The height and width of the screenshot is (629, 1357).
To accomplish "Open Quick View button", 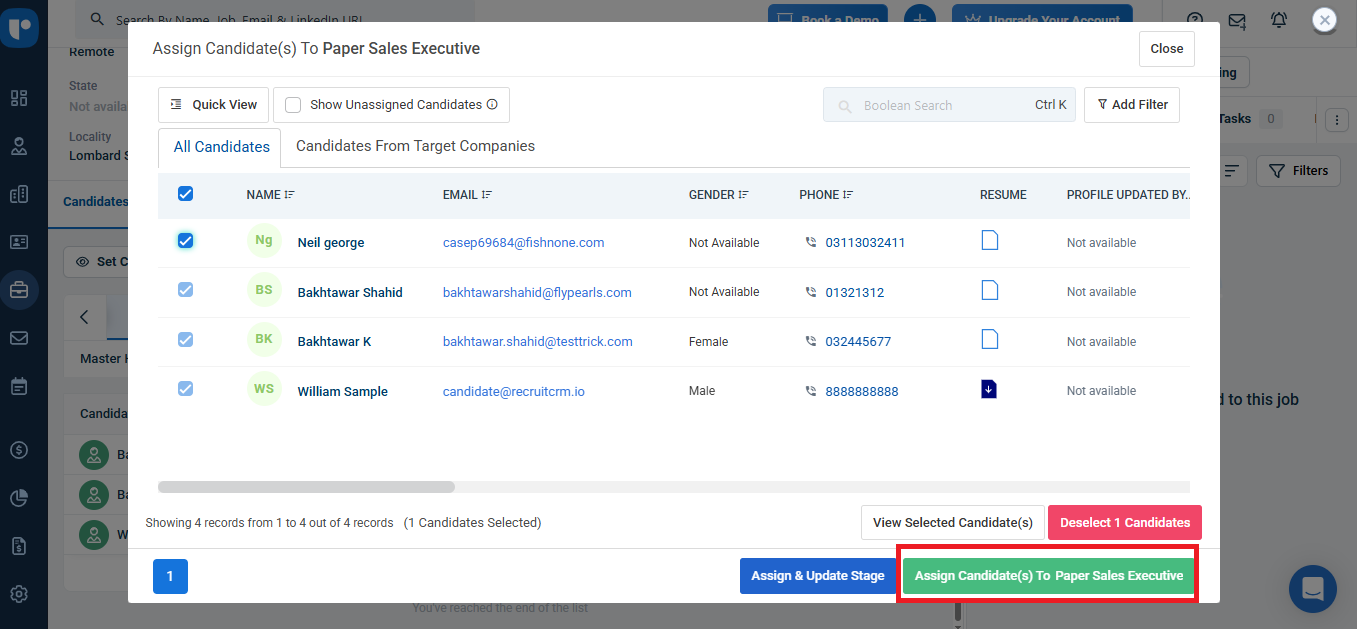I will tap(214, 105).
